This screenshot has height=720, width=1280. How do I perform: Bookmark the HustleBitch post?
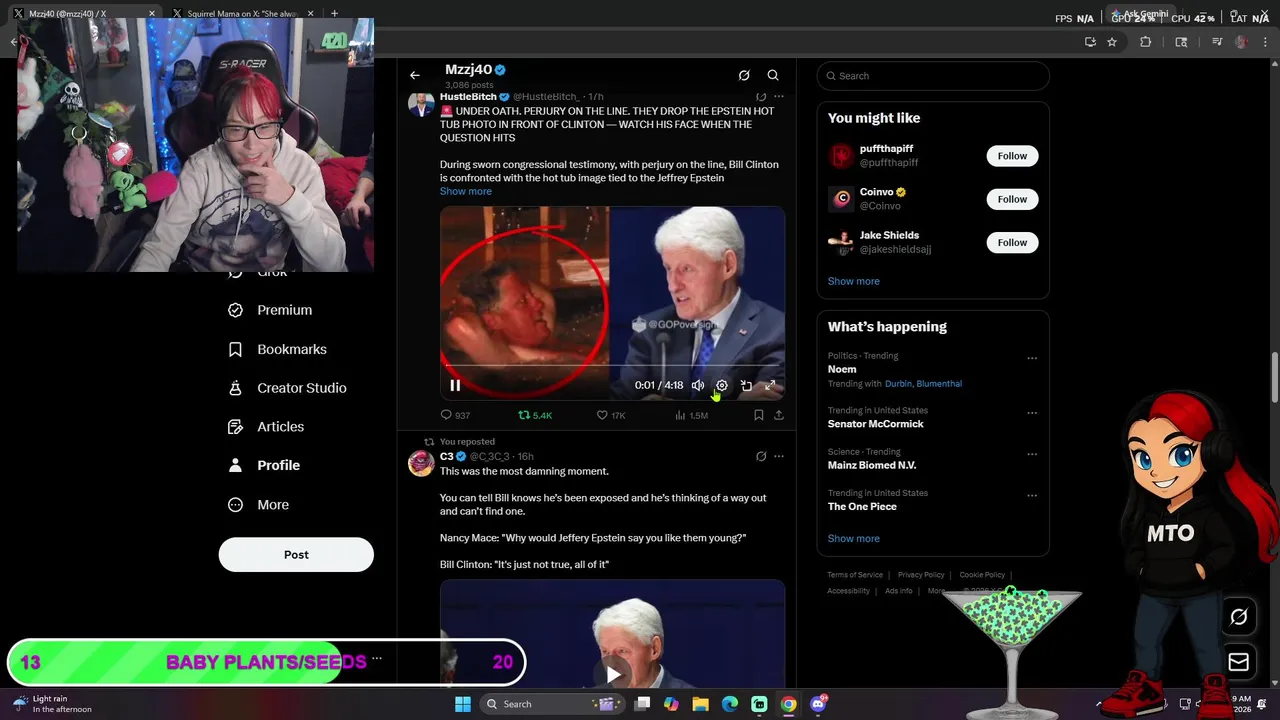[759, 415]
